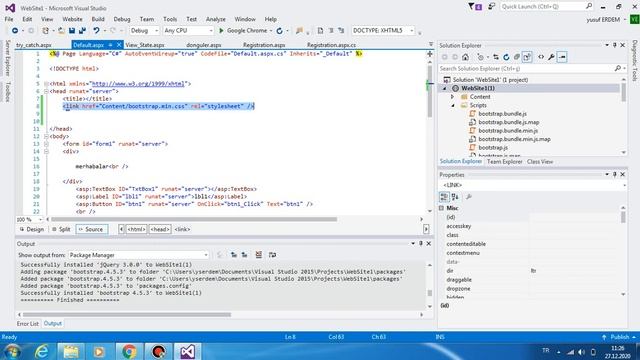Click the Go to Previous Message icon in Output

click(234, 255)
